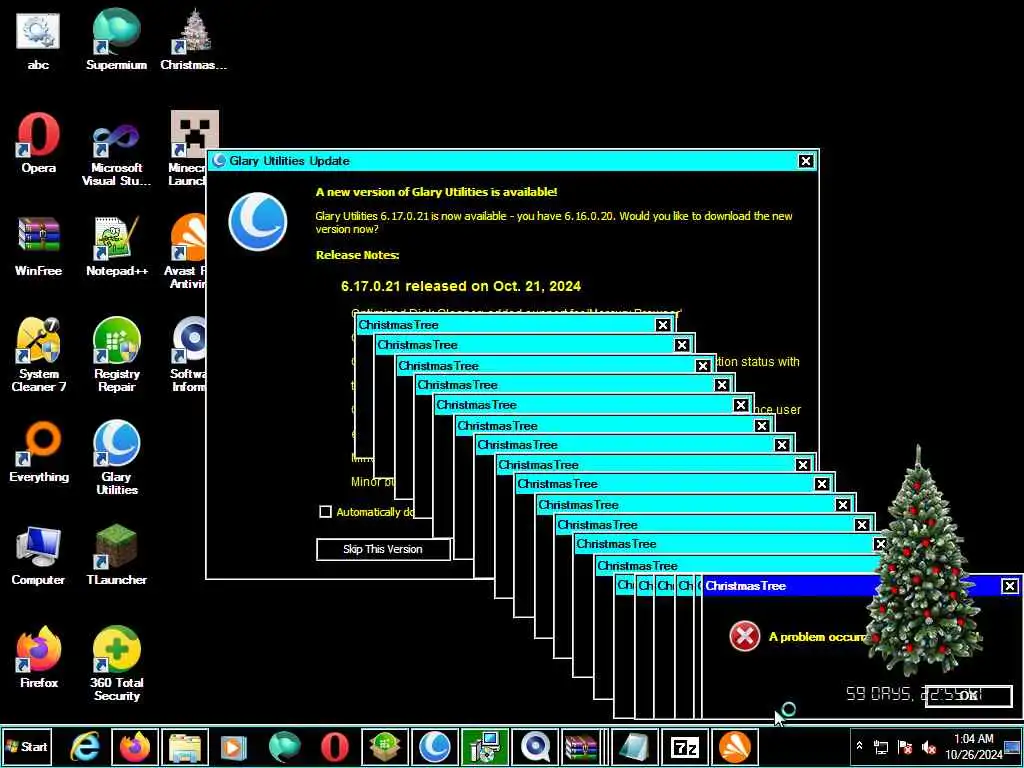Show hidden system tray icons
This screenshot has height=768, width=1024.
pos(859,746)
